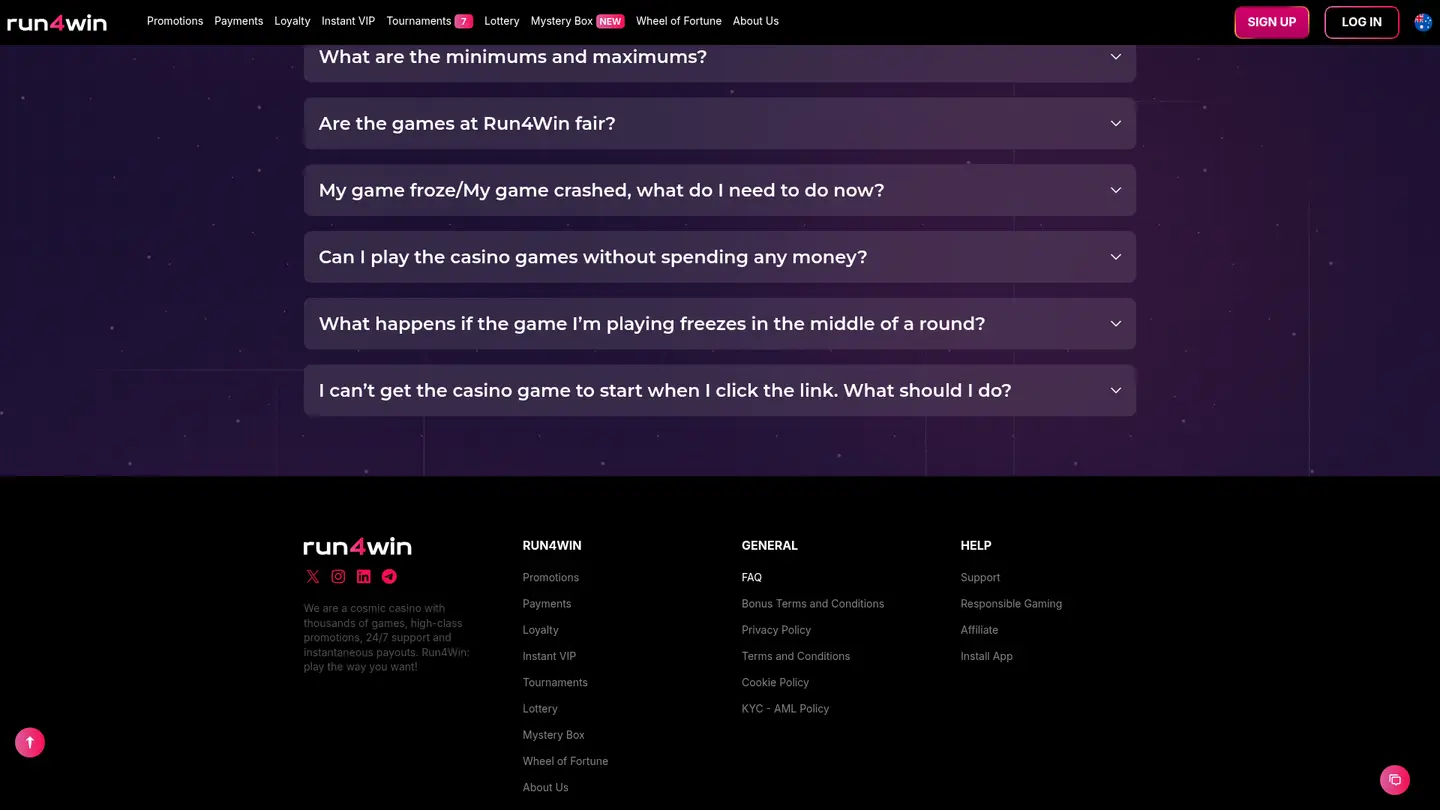Open the LinkedIn social icon
This screenshot has width=1440, height=810.
point(364,576)
